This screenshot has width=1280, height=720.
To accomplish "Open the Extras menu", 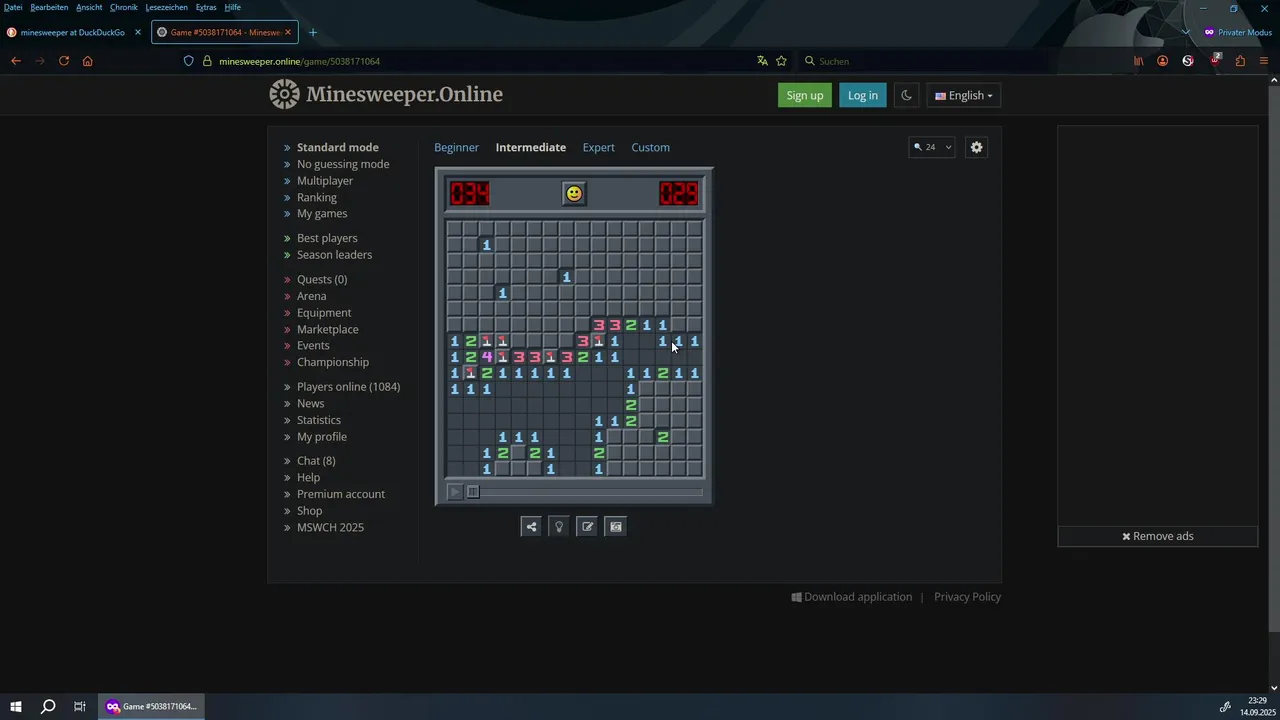I will tap(204, 7).
